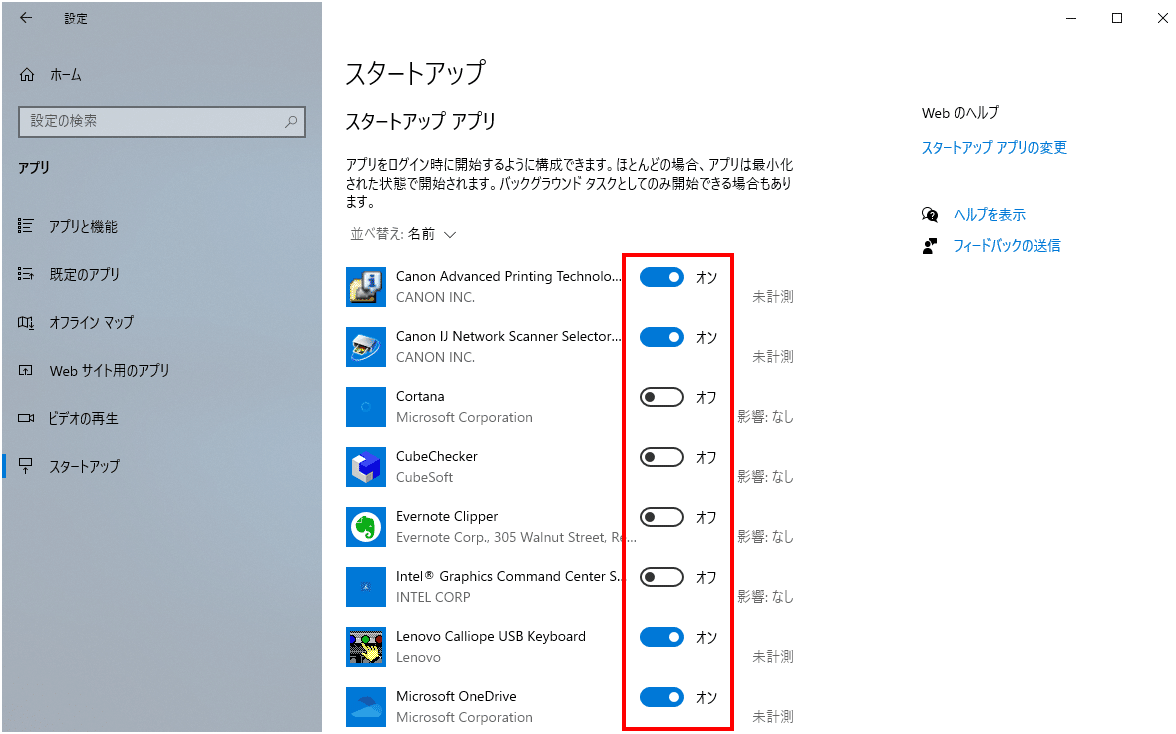
Task: Click the Evernote Clipper name text
Action: click(447, 517)
